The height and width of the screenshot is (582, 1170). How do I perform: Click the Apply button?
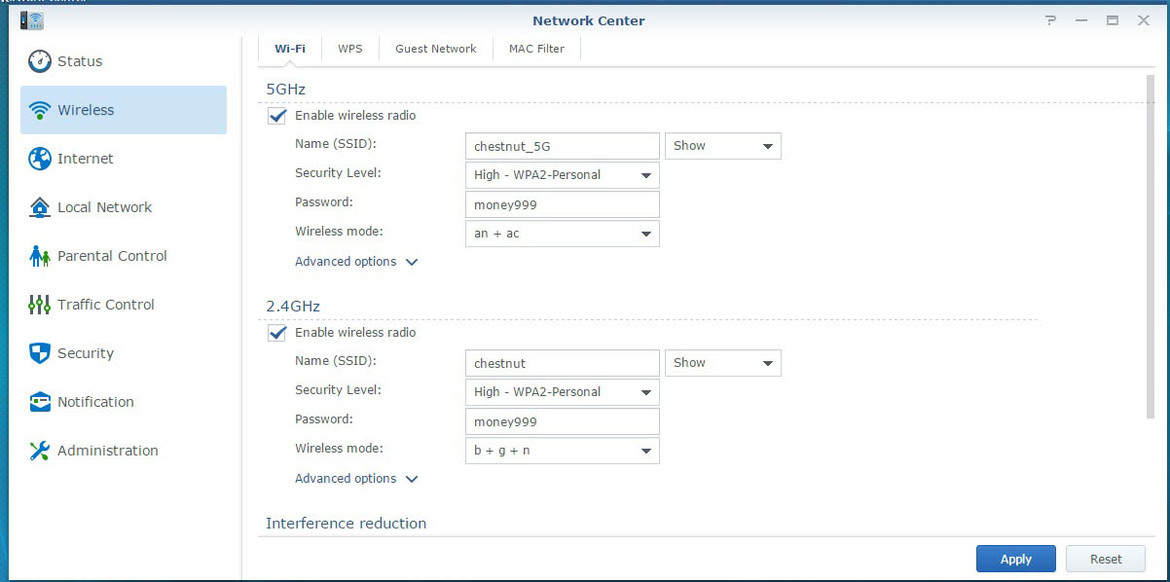click(x=1016, y=559)
